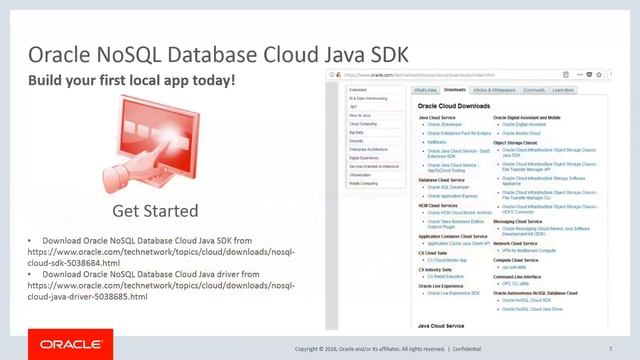640x360 pixels.
Task: Open the page actions ellipsis in the address bar
Action: (579, 75)
